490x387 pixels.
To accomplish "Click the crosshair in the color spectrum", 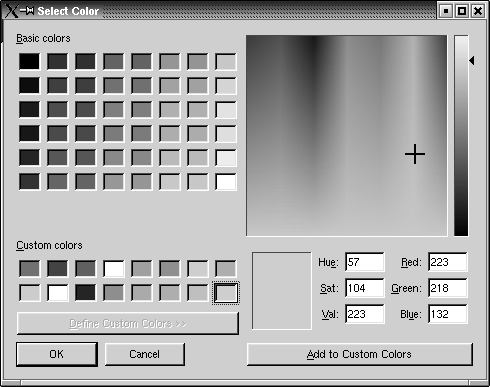I will tap(415, 154).
